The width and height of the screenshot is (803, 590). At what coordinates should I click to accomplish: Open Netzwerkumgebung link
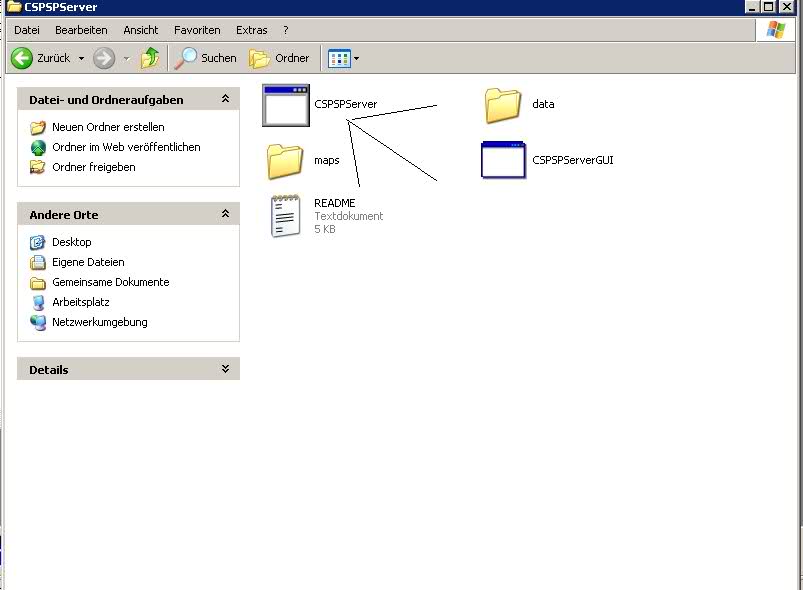point(100,322)
